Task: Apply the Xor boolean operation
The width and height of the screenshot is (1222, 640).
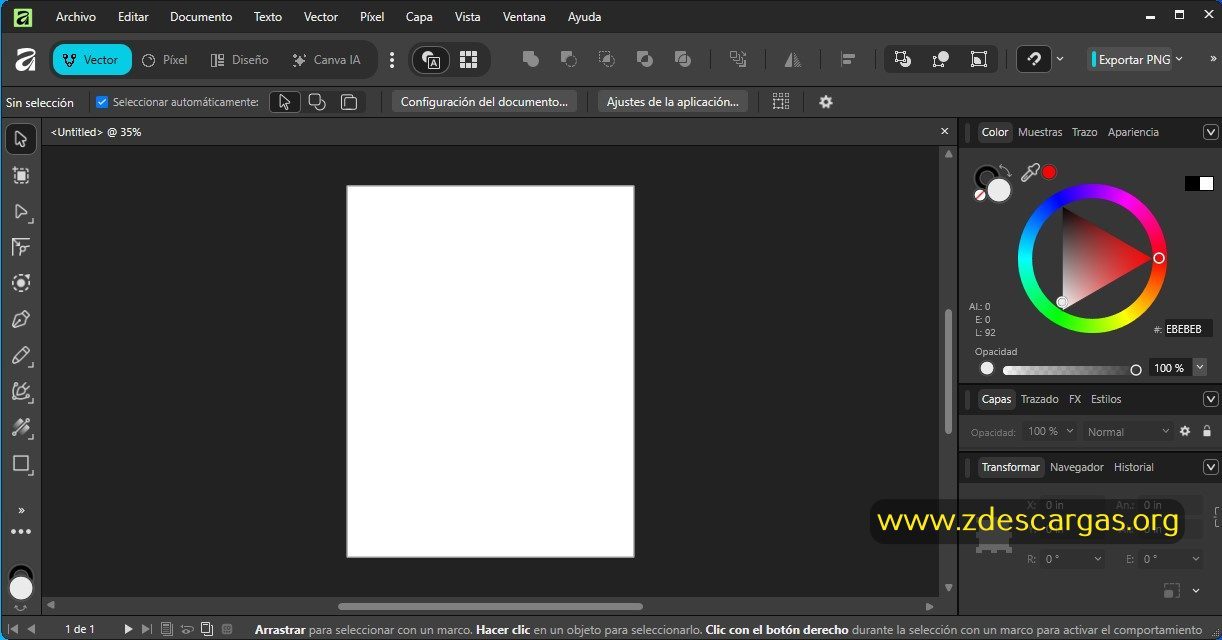Action: tap(644, 60)
